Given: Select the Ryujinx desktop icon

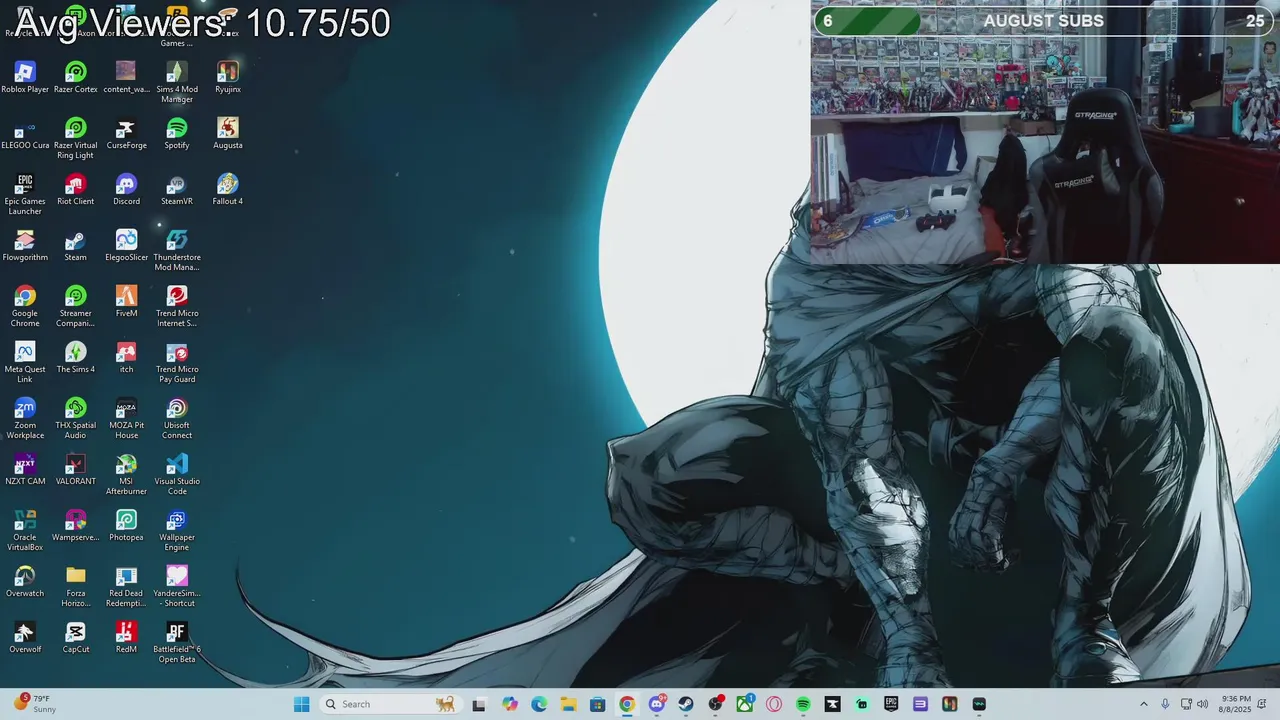Looking at the screenshot, I should click(228, 77).
